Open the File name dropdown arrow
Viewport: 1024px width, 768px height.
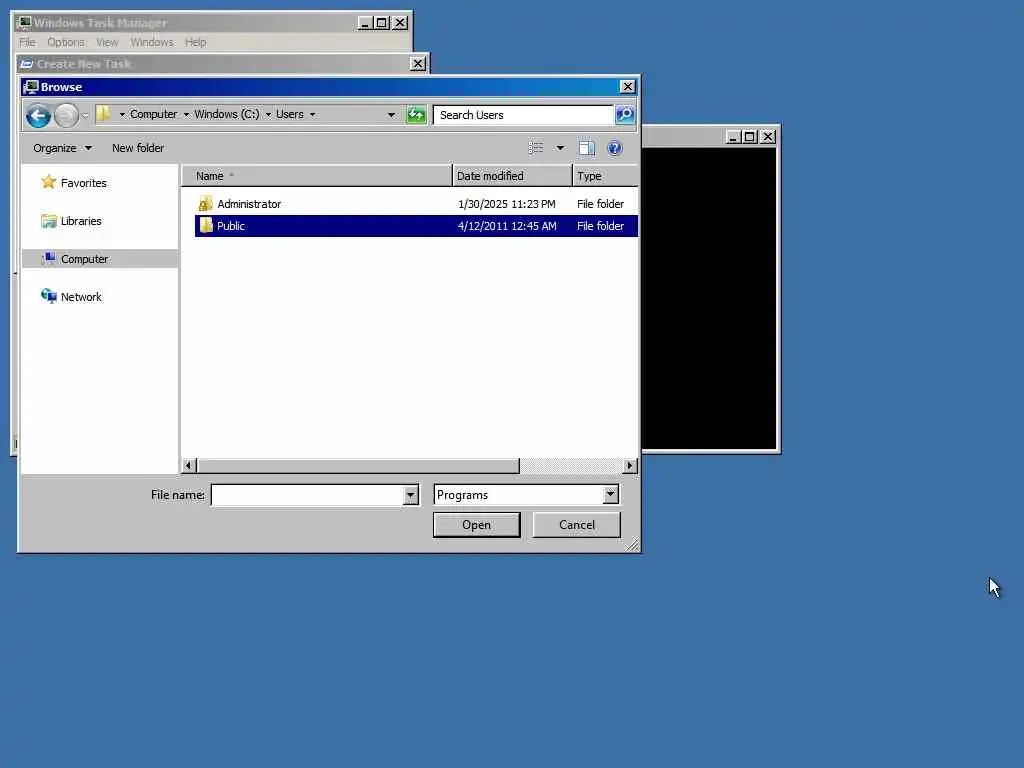pyautogui.click(x=411, y=495)
